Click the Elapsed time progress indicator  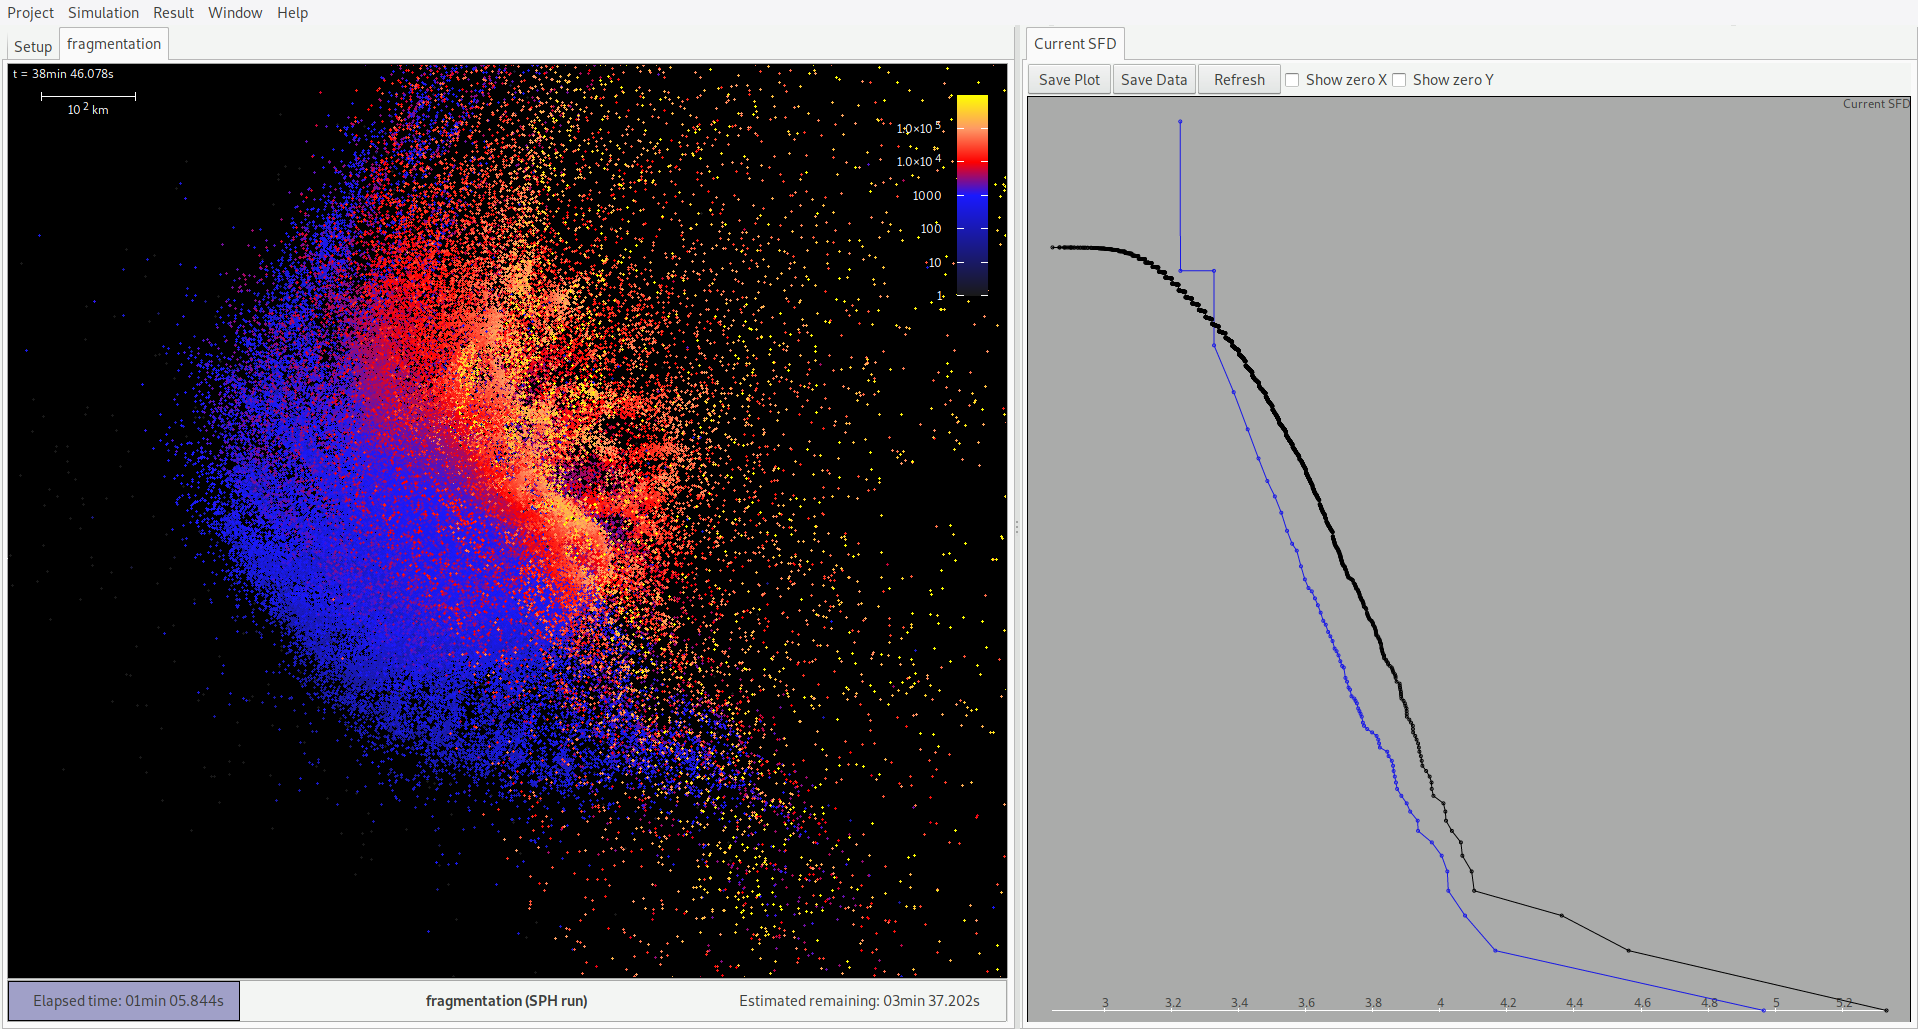[124, 1001]
